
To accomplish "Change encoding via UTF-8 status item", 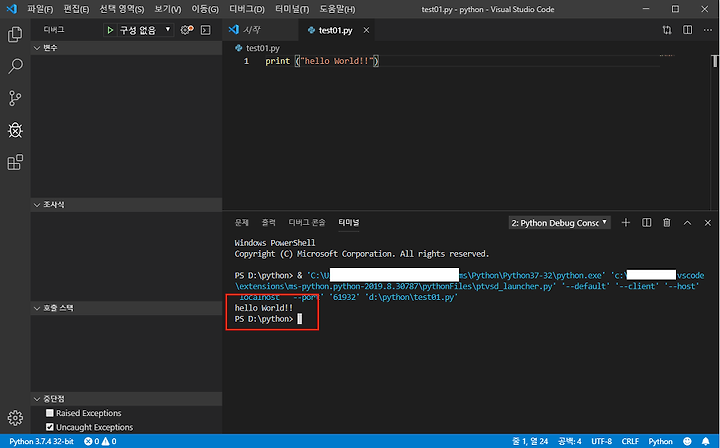I will point(602,442).
